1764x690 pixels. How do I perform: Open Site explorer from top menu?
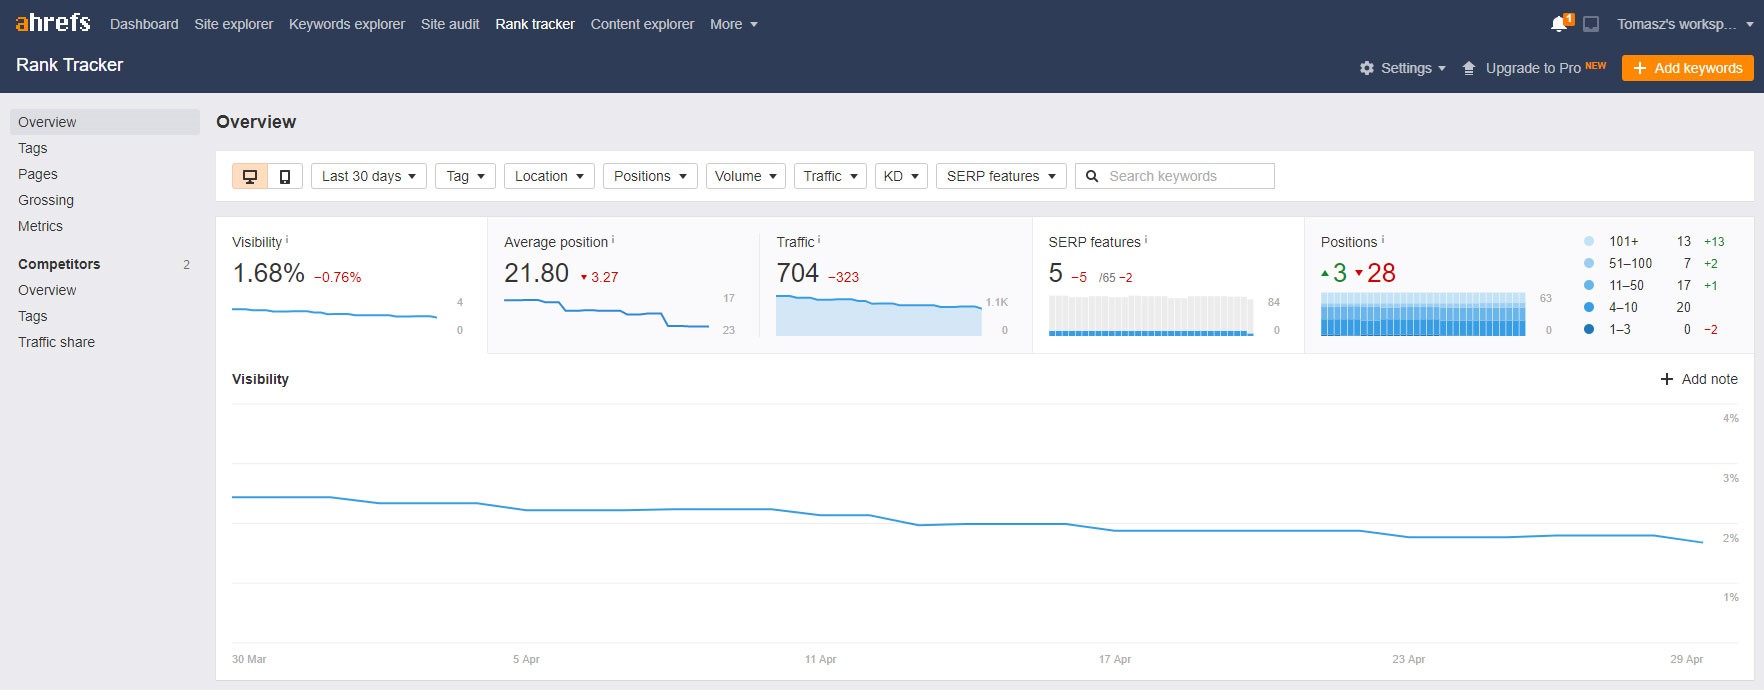233,24
